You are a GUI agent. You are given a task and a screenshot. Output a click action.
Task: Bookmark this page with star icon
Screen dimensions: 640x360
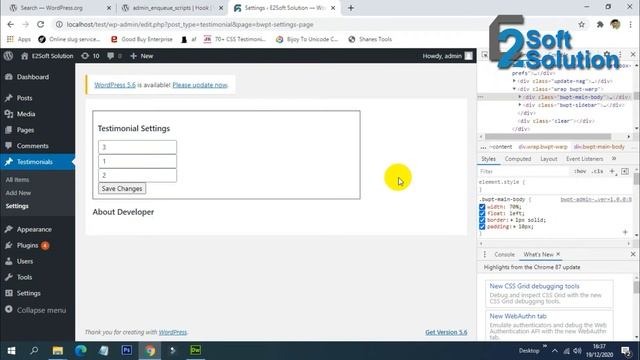pos(582,24)
